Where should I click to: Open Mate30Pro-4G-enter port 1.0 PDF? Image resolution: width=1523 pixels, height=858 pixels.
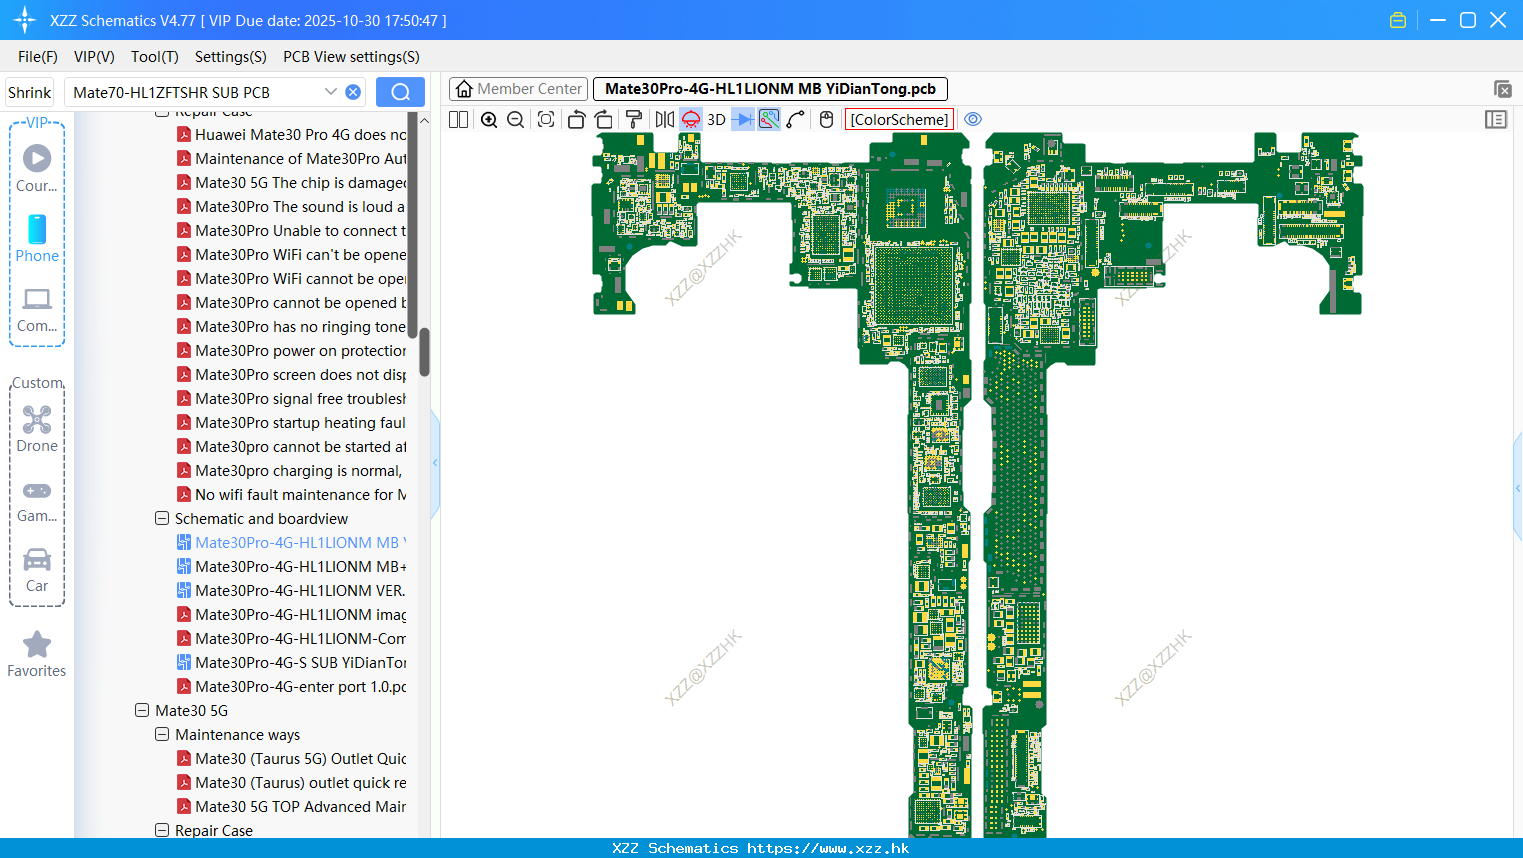click(291, 686)
